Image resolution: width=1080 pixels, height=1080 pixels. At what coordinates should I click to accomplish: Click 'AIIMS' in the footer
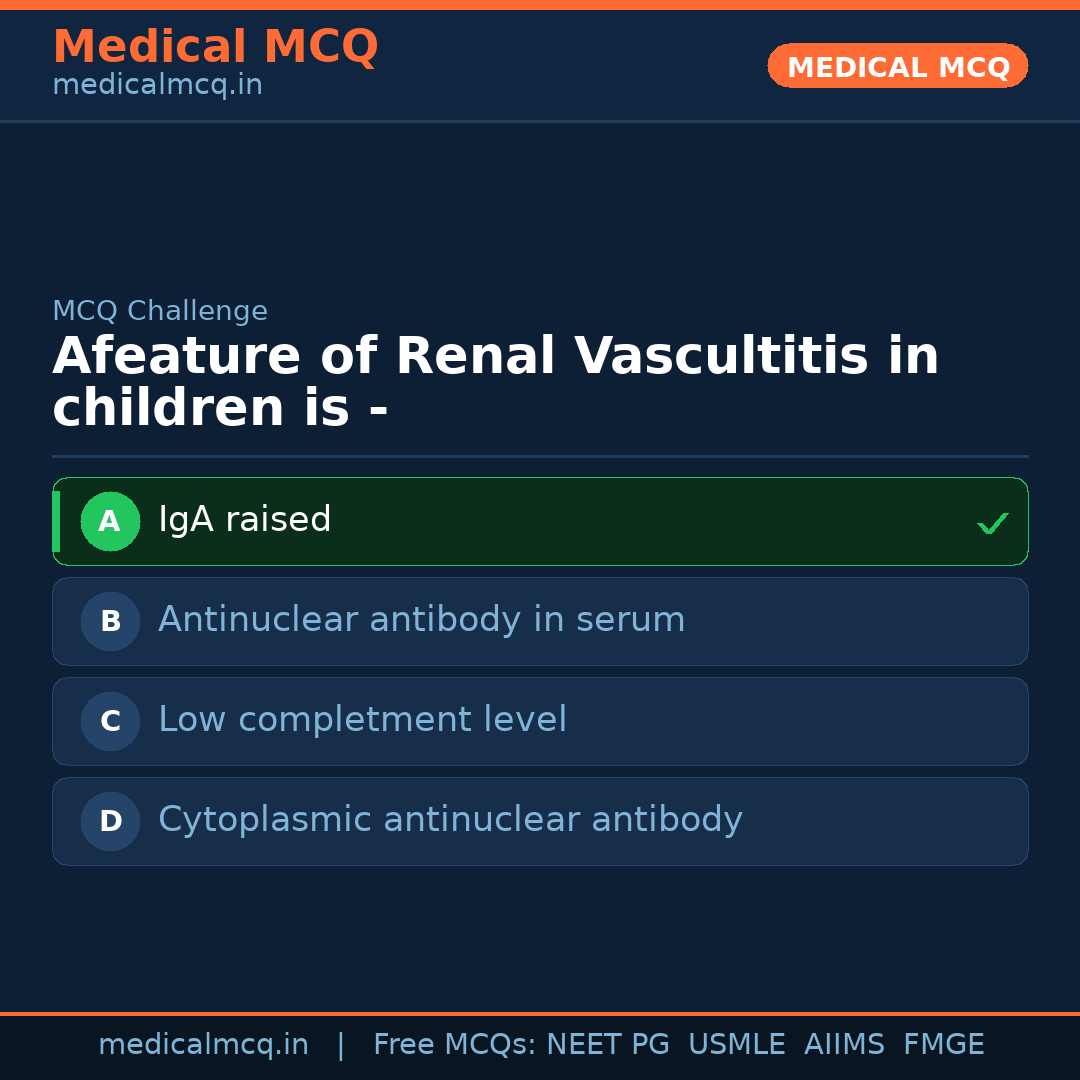[844, 1045]
